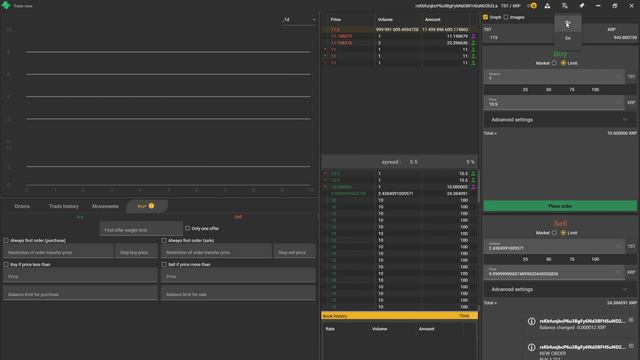The width and height of the screenshot is (640, 360).
Task: Click the Balance limit for purchase field
Action: coord(80,293)
